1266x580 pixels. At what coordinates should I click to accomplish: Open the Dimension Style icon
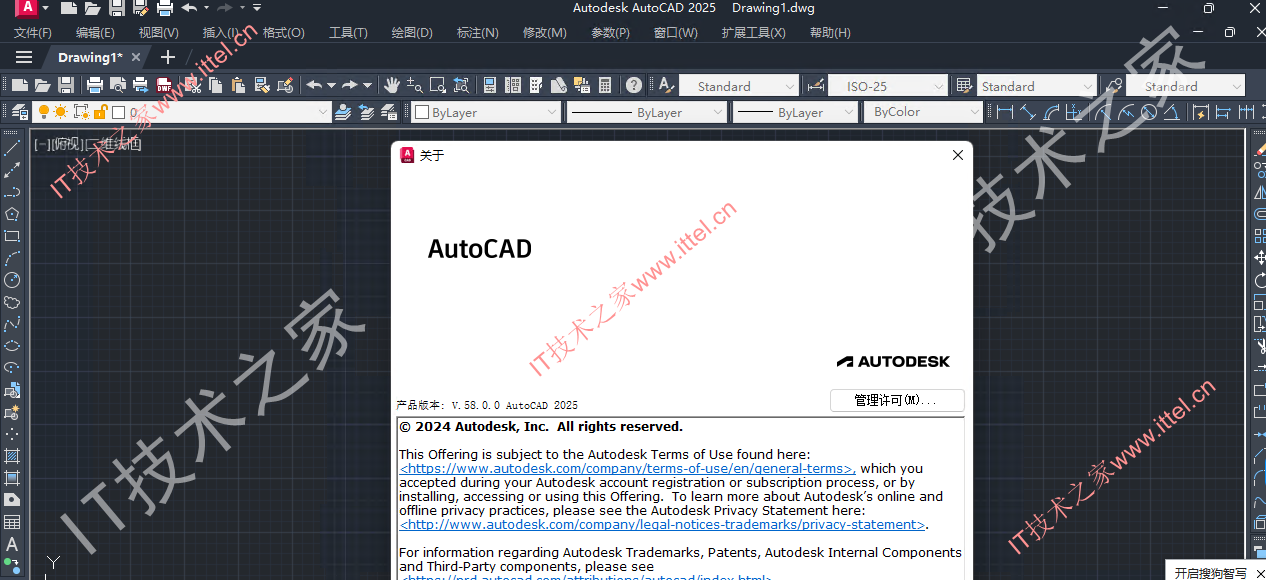tap(815, 86)
